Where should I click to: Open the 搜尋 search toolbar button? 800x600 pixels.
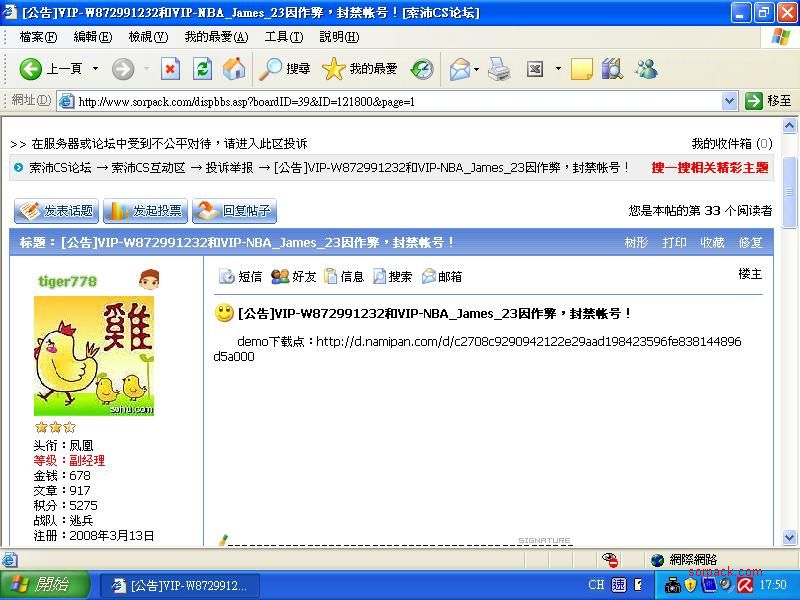tap(285, 69)
